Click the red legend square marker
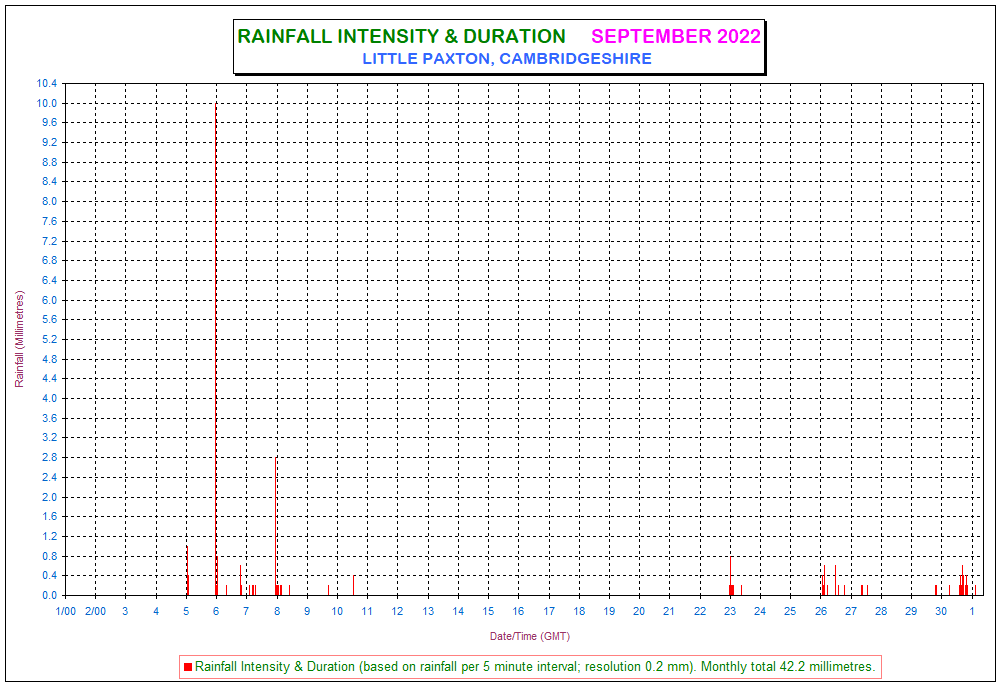The width and height of the screenshot is (1001, 686). [188, 667]
